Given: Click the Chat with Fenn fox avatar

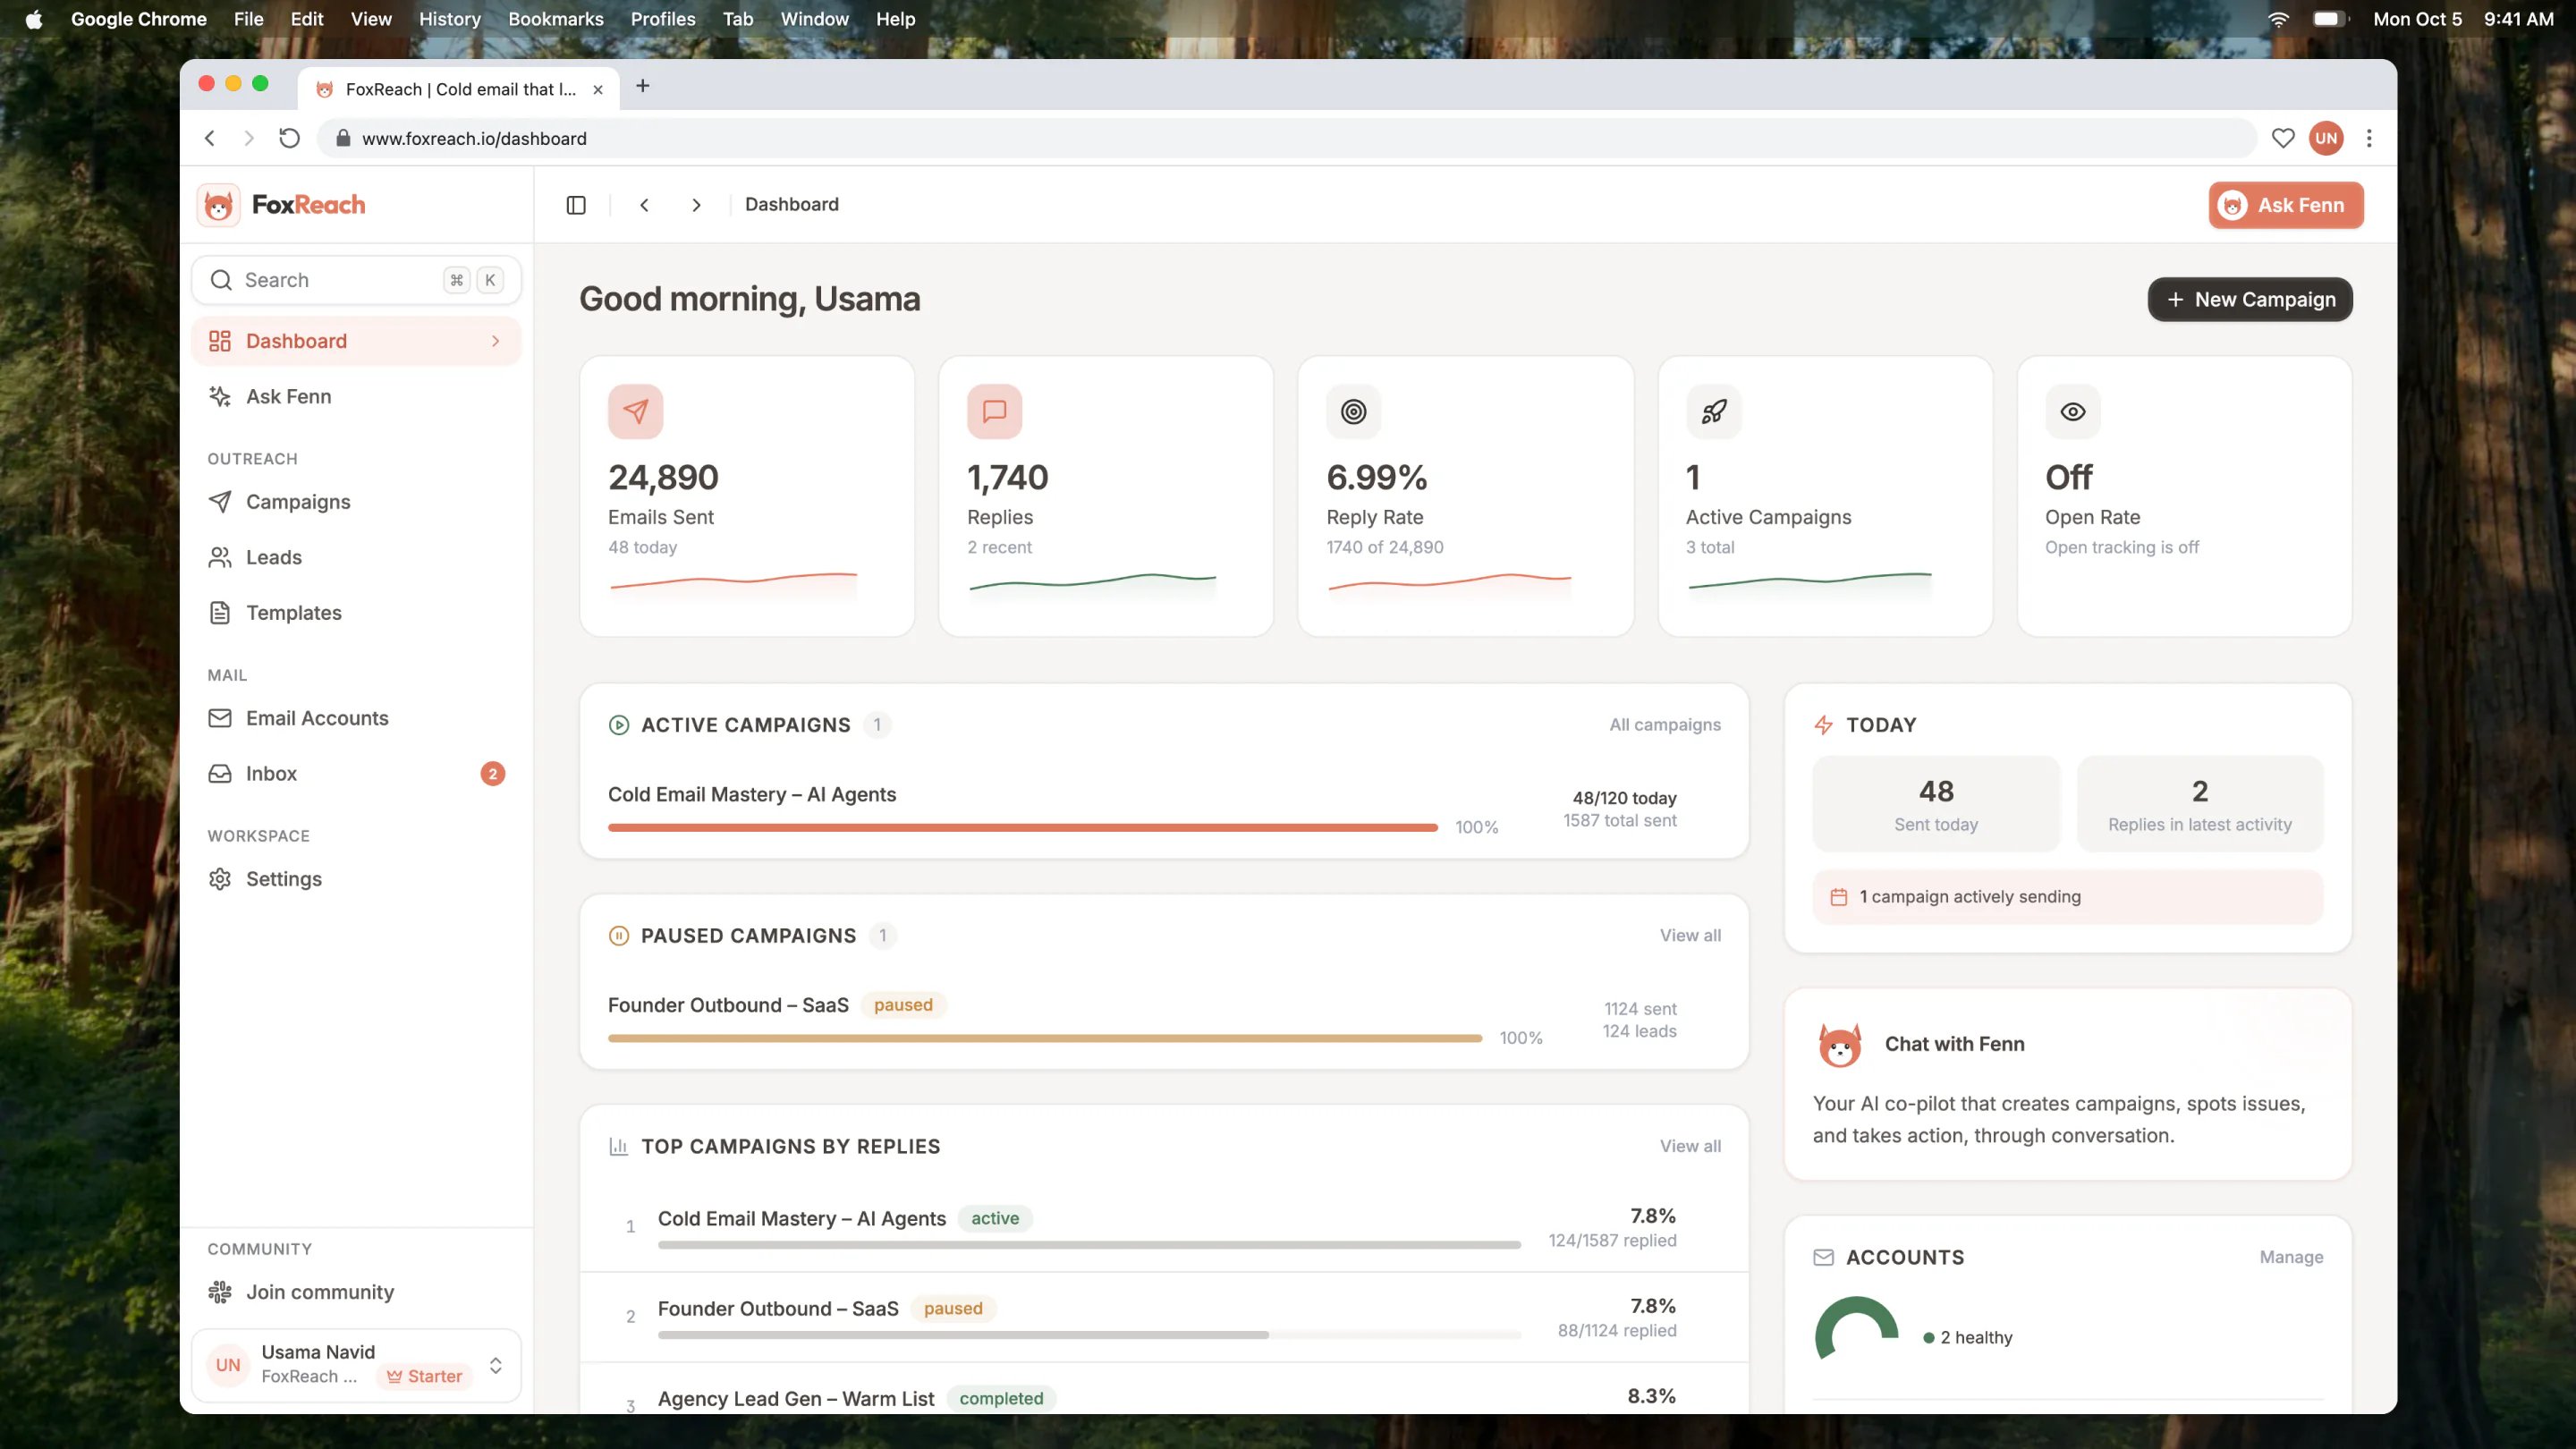Looking at the screenshot, I should coord(1839,1044).
